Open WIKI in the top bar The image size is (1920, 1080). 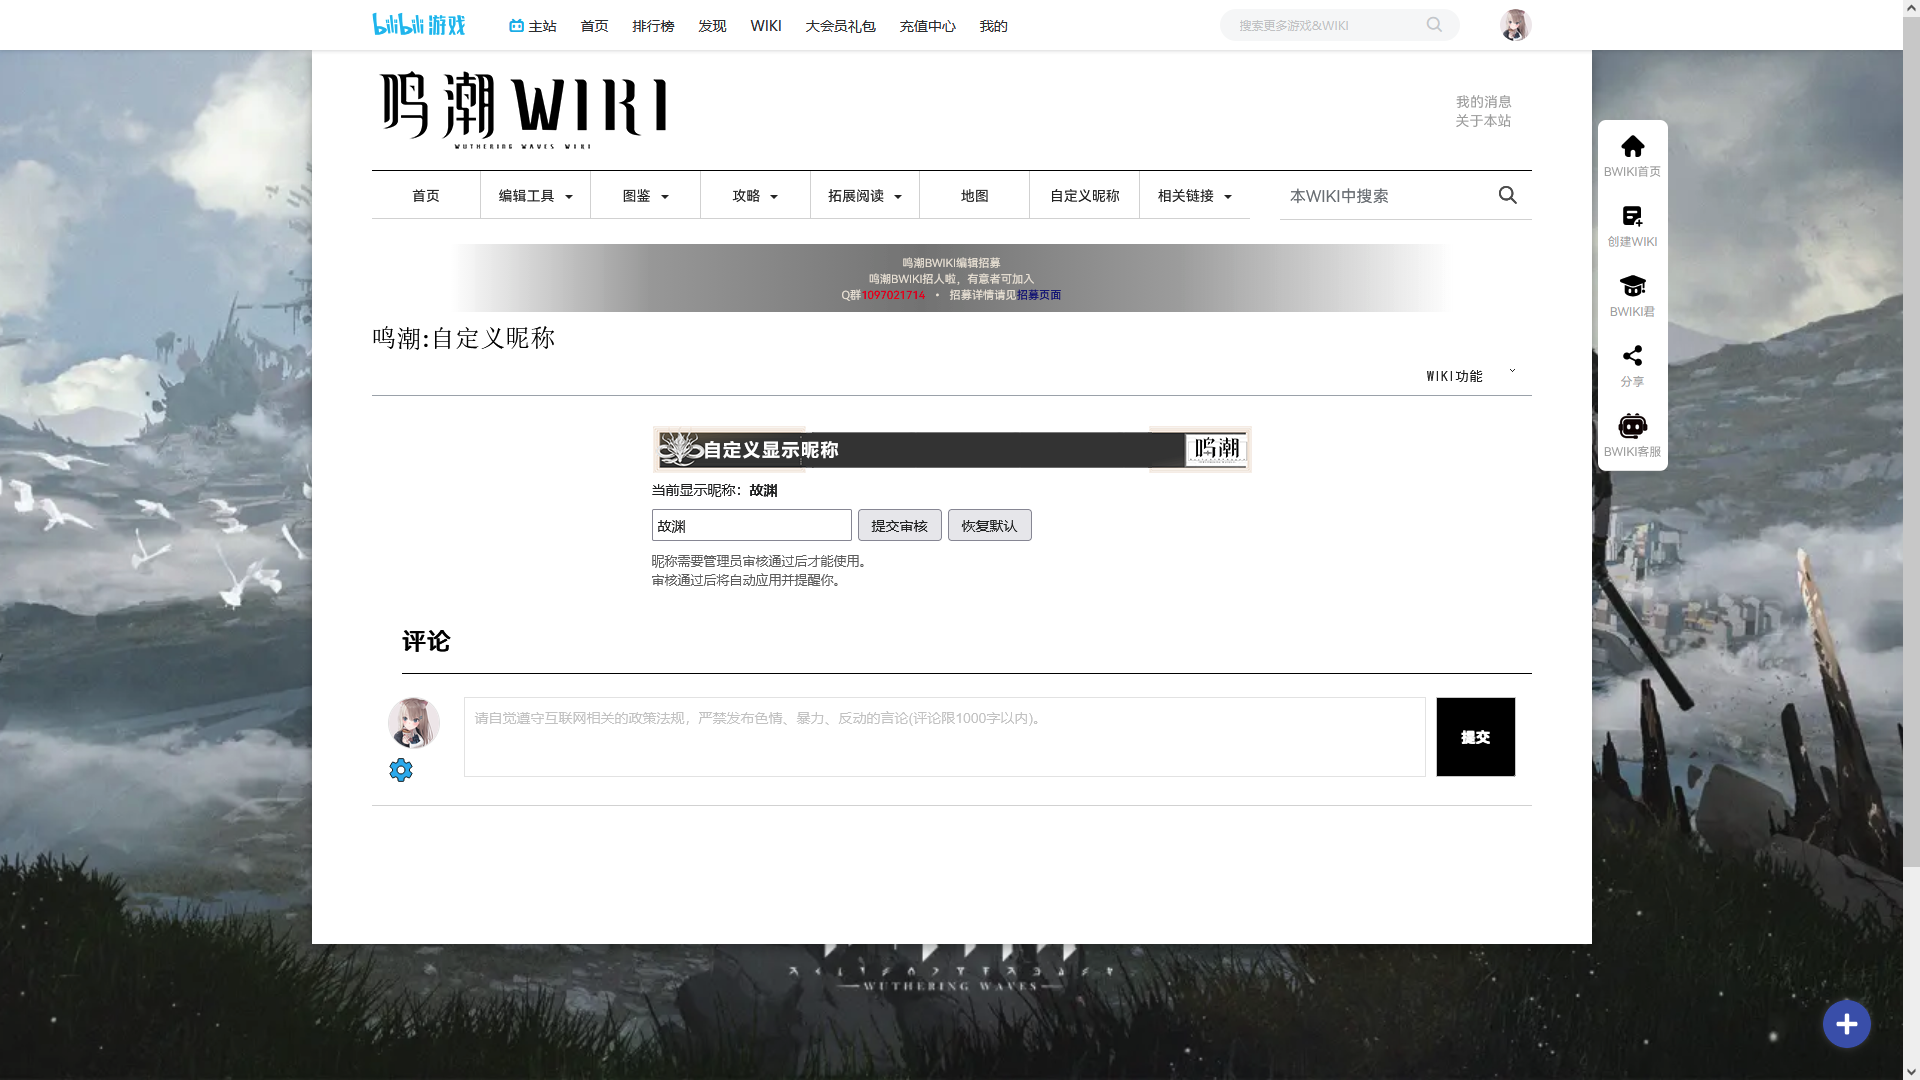[x=766, y=26]
